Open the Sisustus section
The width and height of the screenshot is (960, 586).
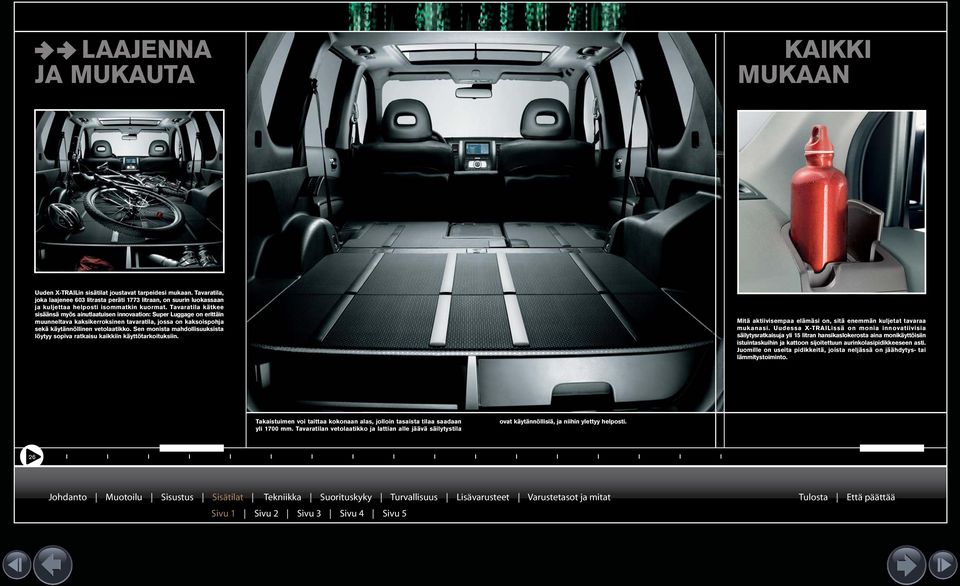[x=177, y=497]
